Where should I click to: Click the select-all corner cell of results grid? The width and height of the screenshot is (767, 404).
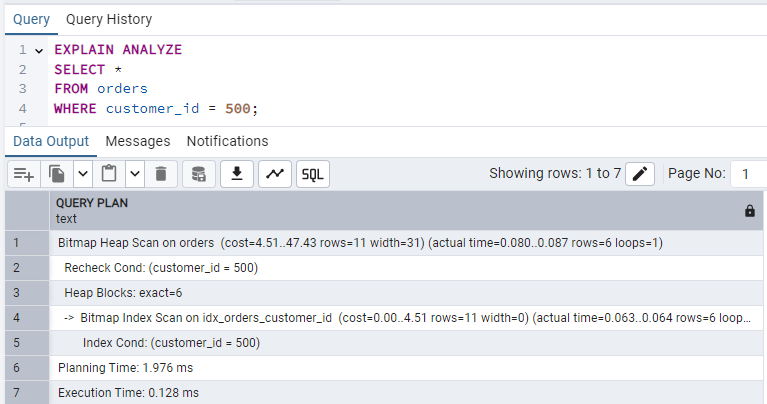click(27, 211)
